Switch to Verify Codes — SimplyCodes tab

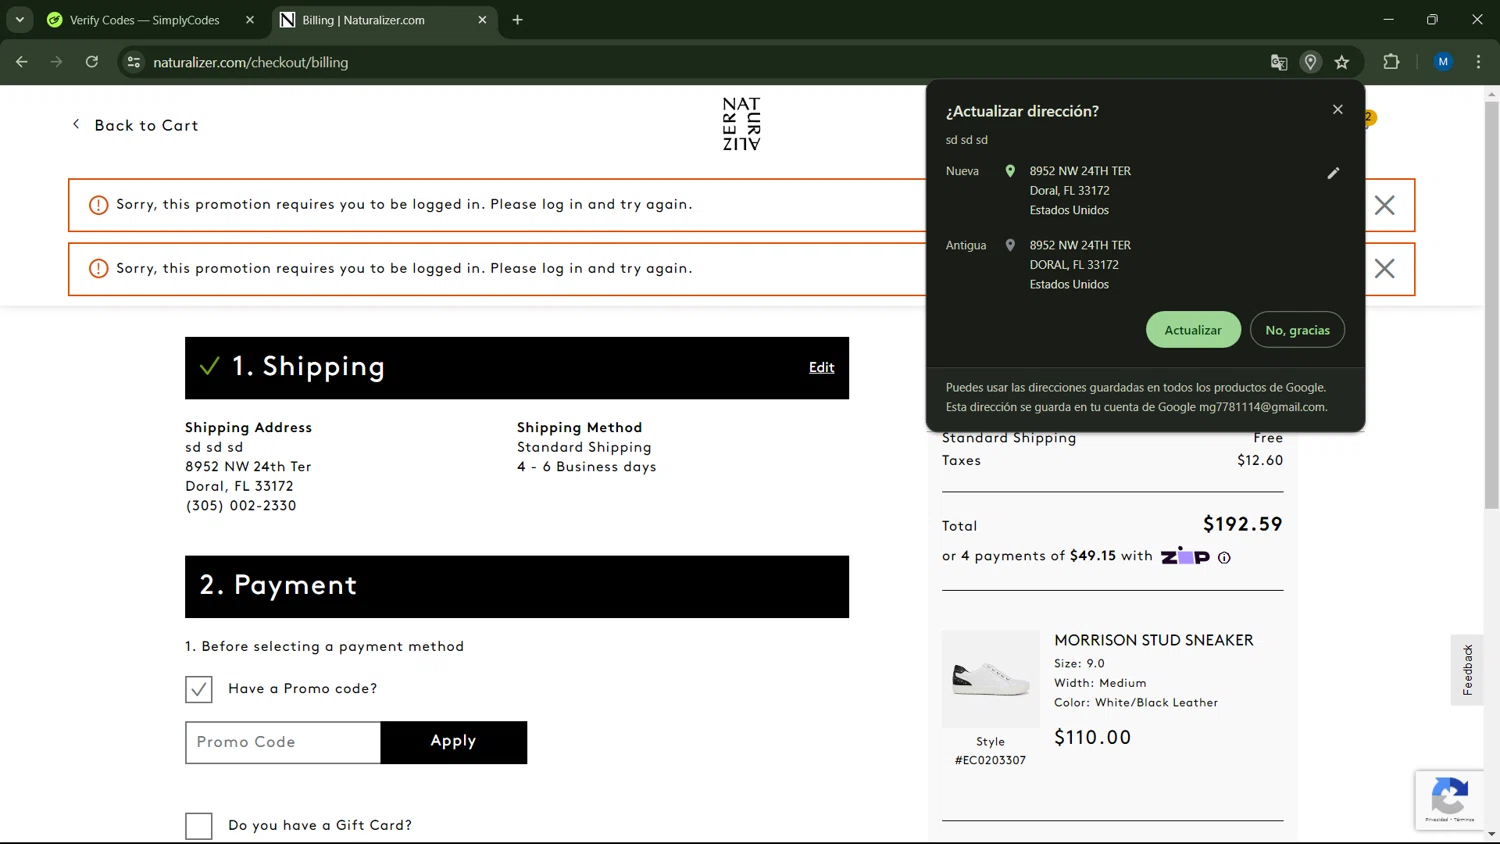(144, 20)
